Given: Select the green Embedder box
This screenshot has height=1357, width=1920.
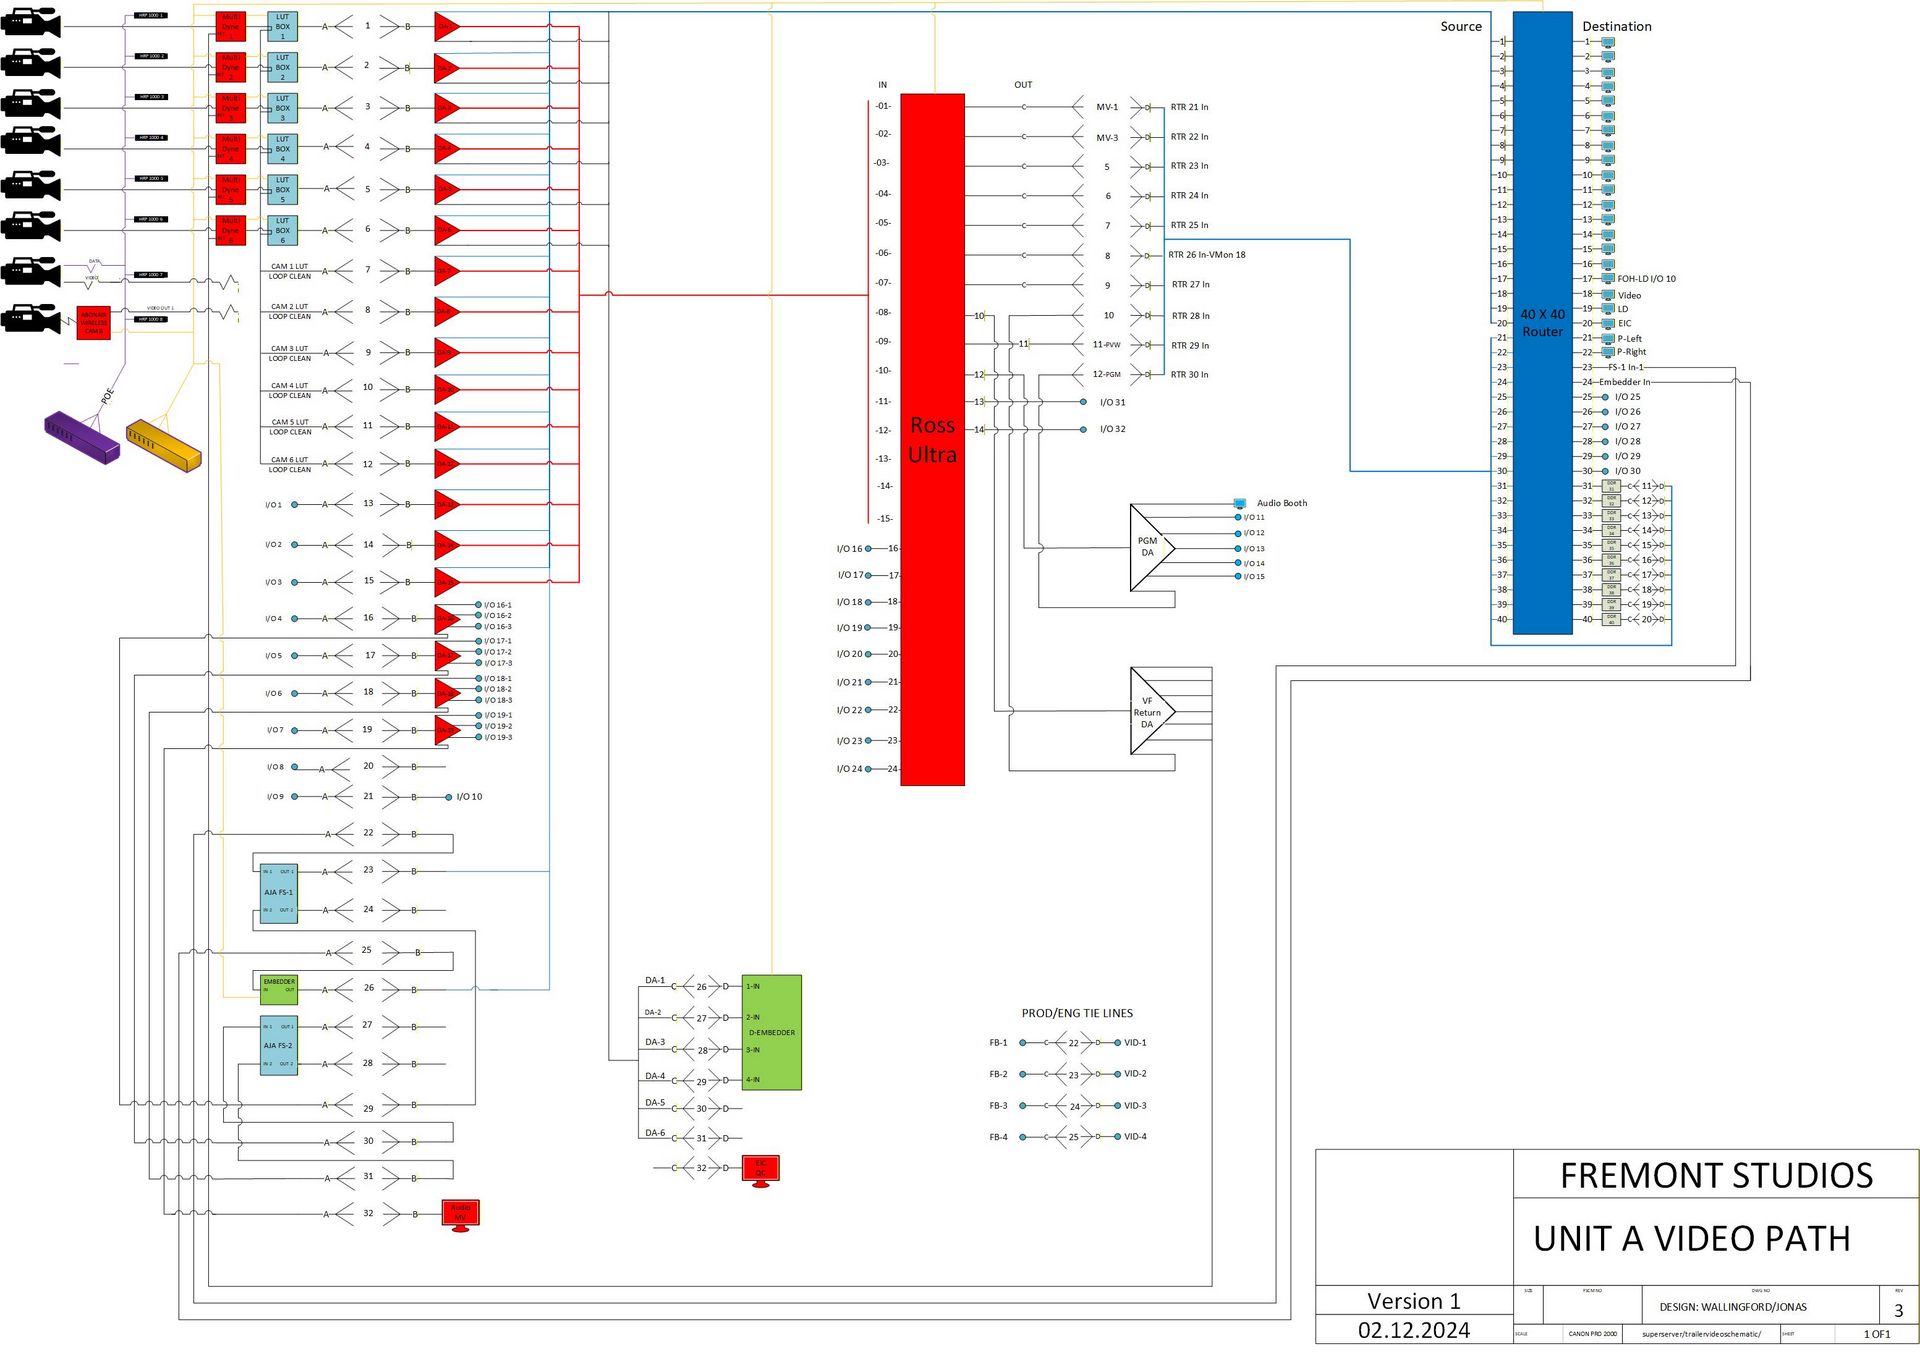Looking at the screenshot, I should coord(279,988).
